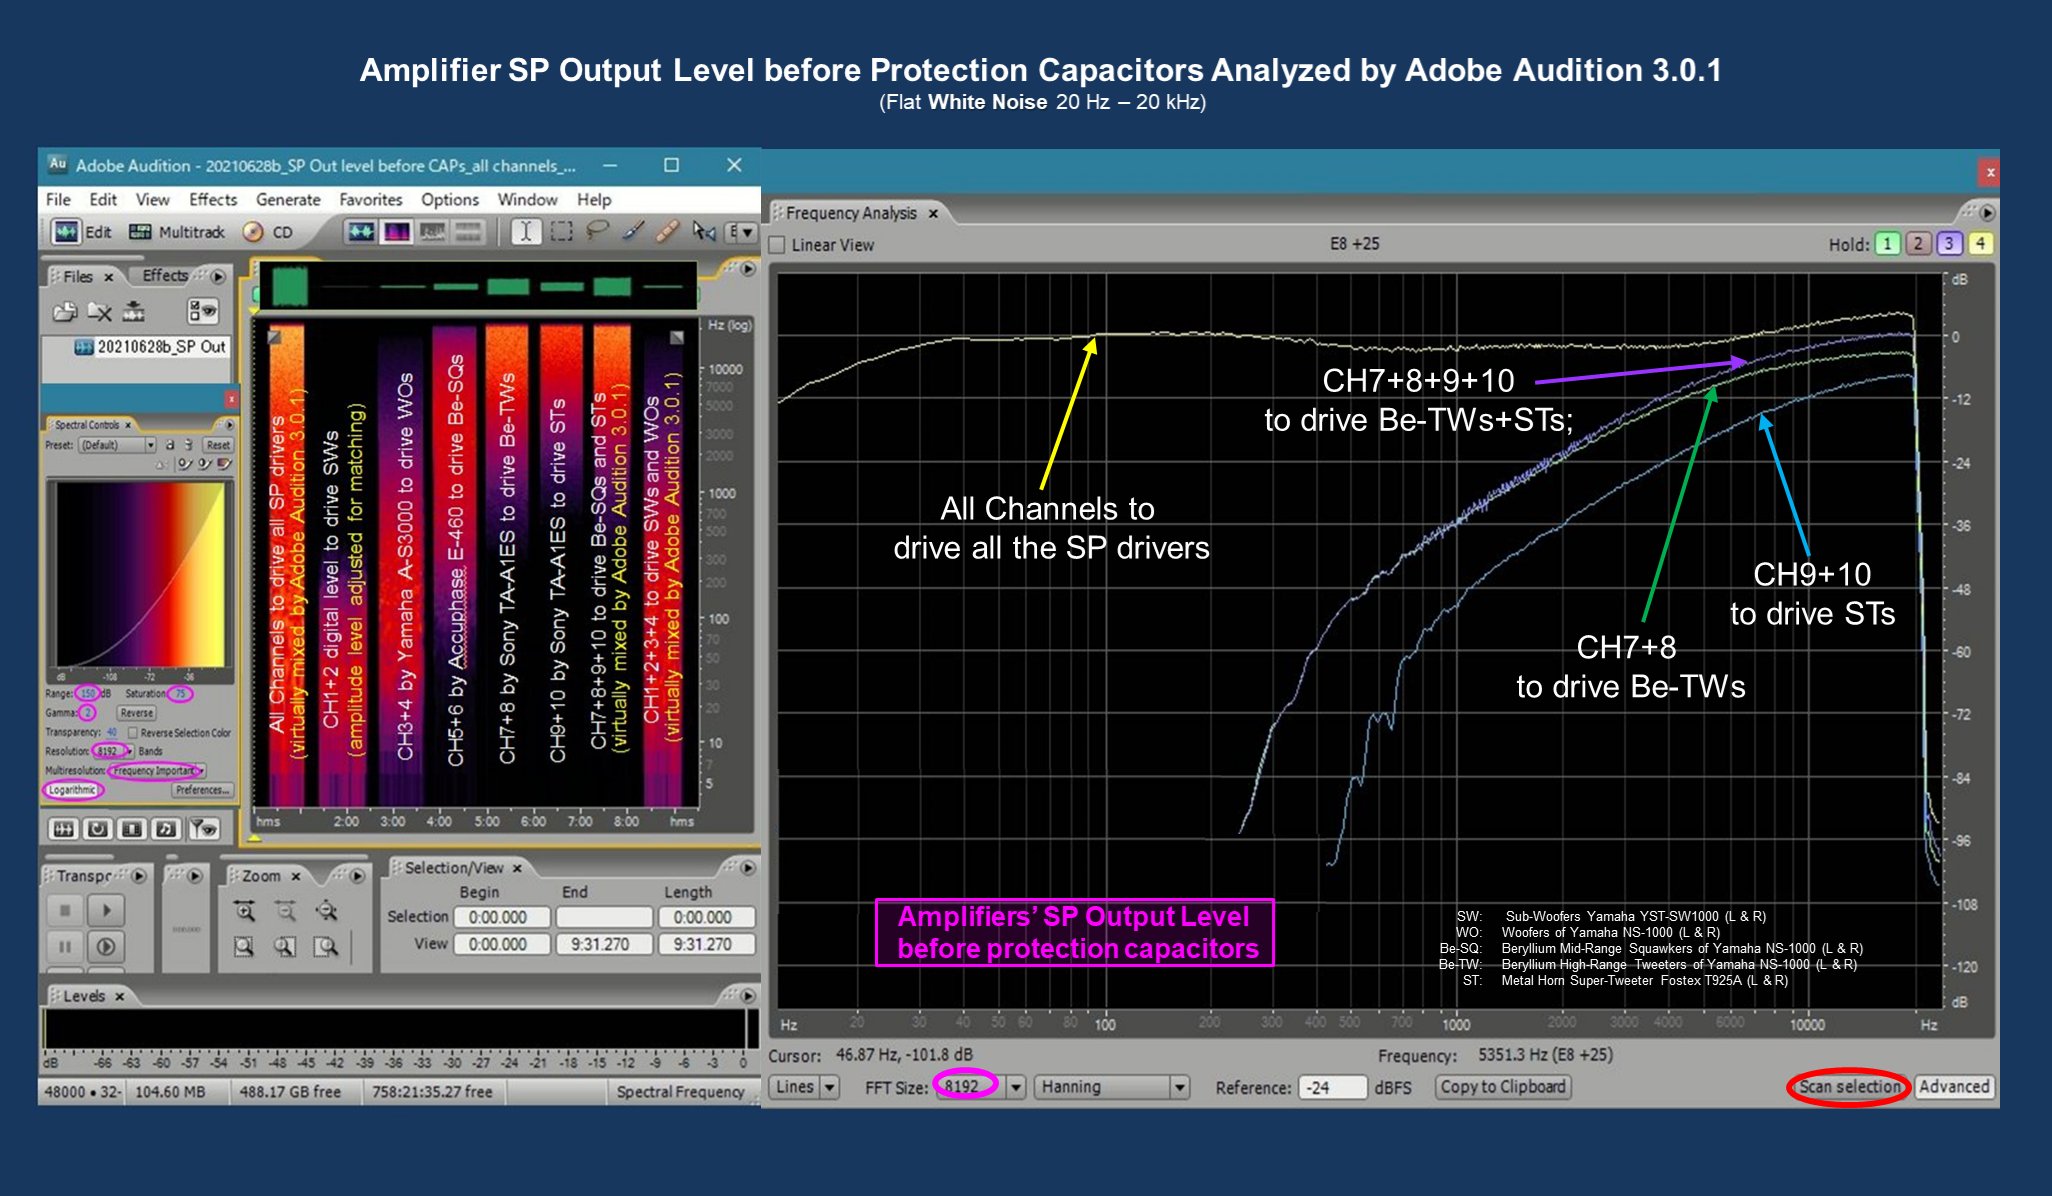2052x1196 pixels.
Task: Select Time Selection tool
Action: (x=526, y=232)
